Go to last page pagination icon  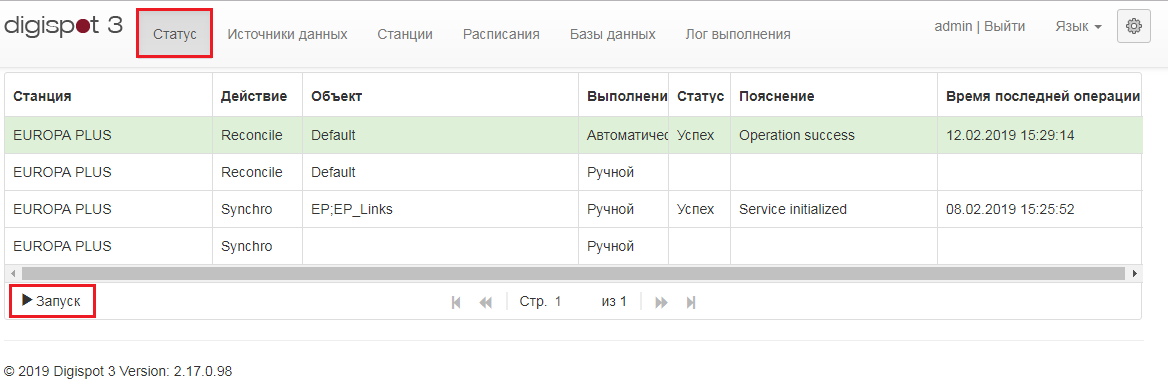[691, 302]
